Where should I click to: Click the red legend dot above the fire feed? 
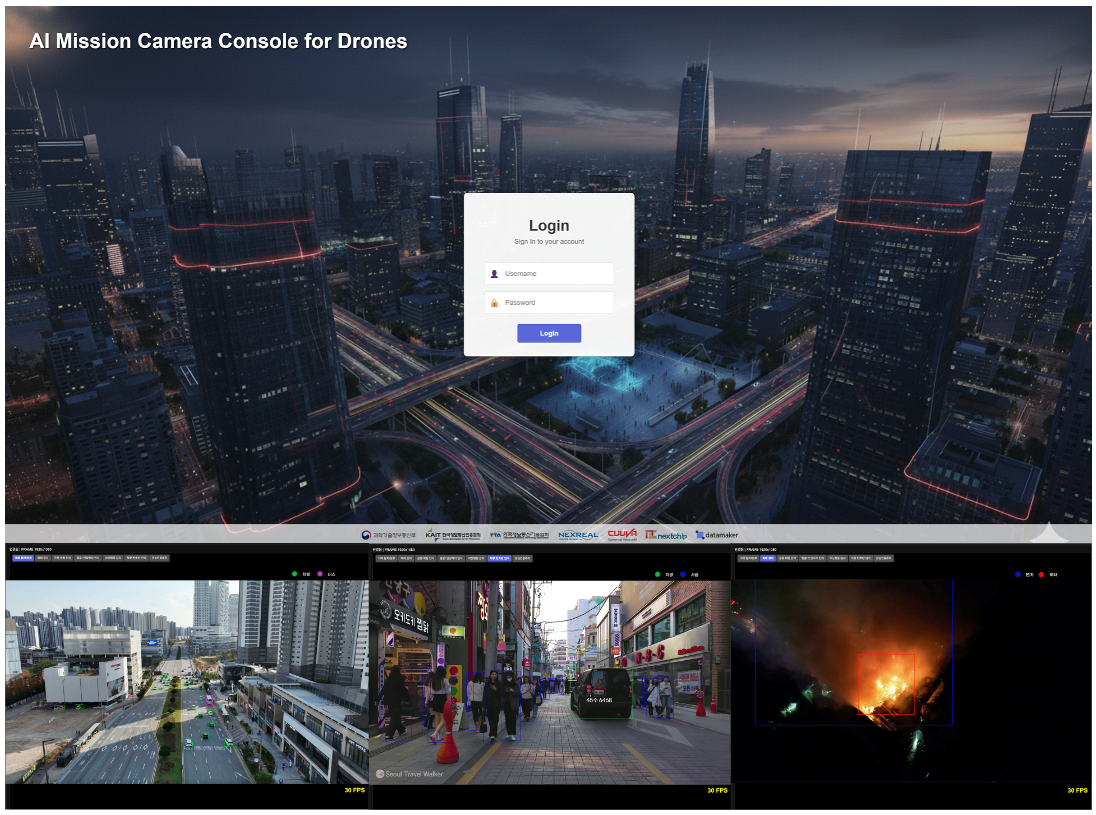coord(1041,575)
